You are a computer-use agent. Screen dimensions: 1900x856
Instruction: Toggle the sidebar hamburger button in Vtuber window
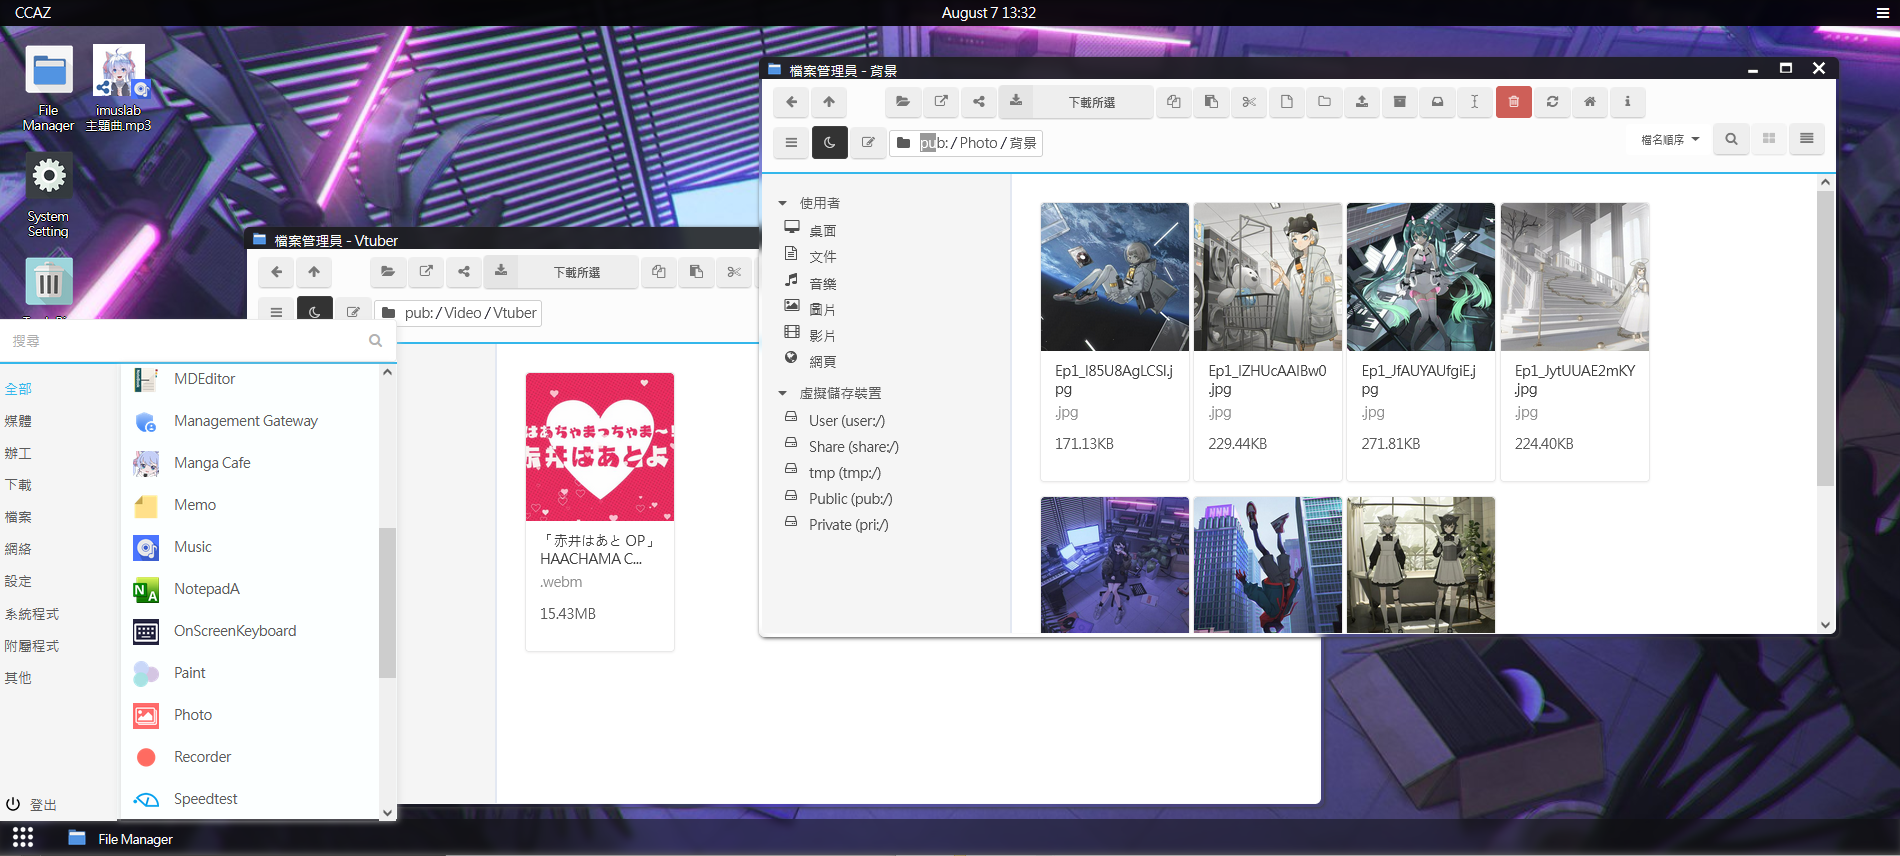pos(276,312)
